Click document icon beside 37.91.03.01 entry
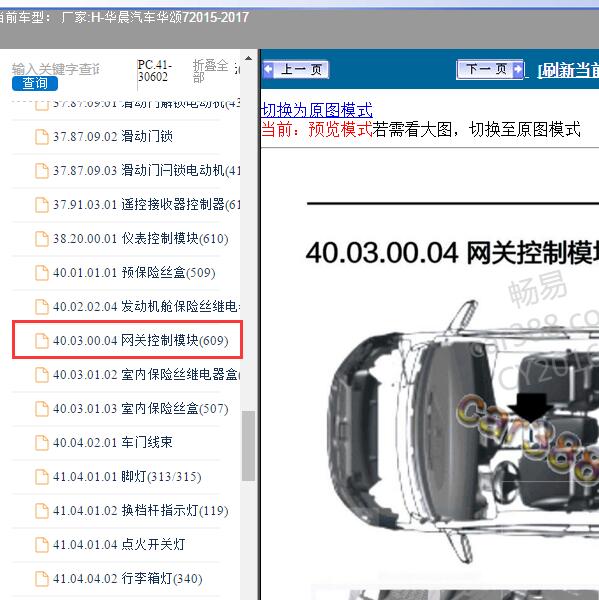Image resolution: width=599 pixels, height=600 pixels. pos(42,205)
